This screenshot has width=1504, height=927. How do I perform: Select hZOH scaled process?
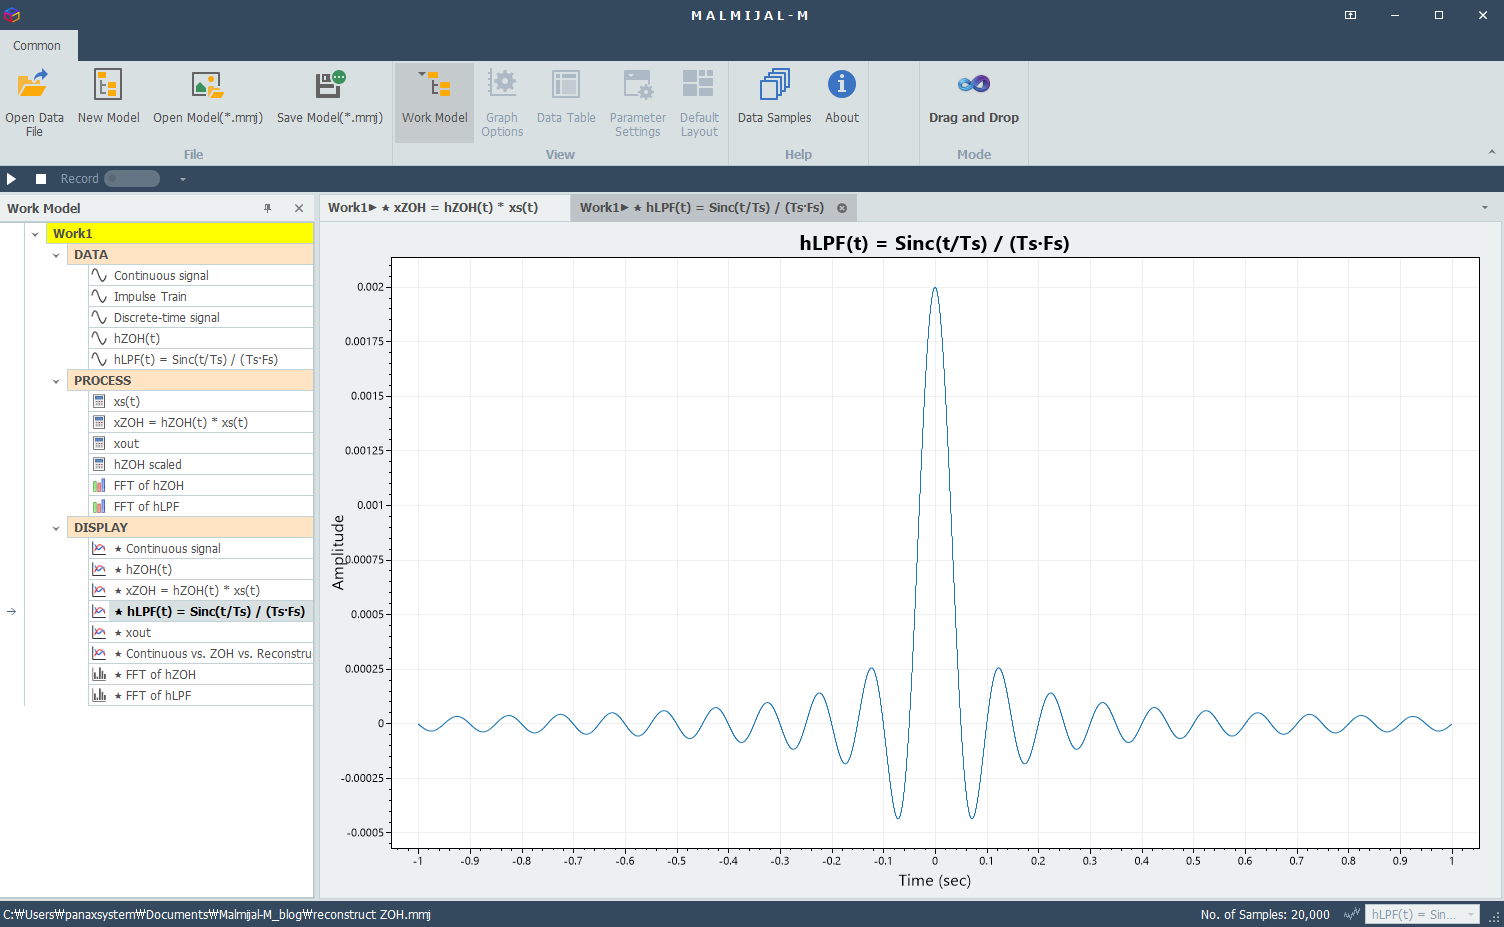tap(200, 465)
